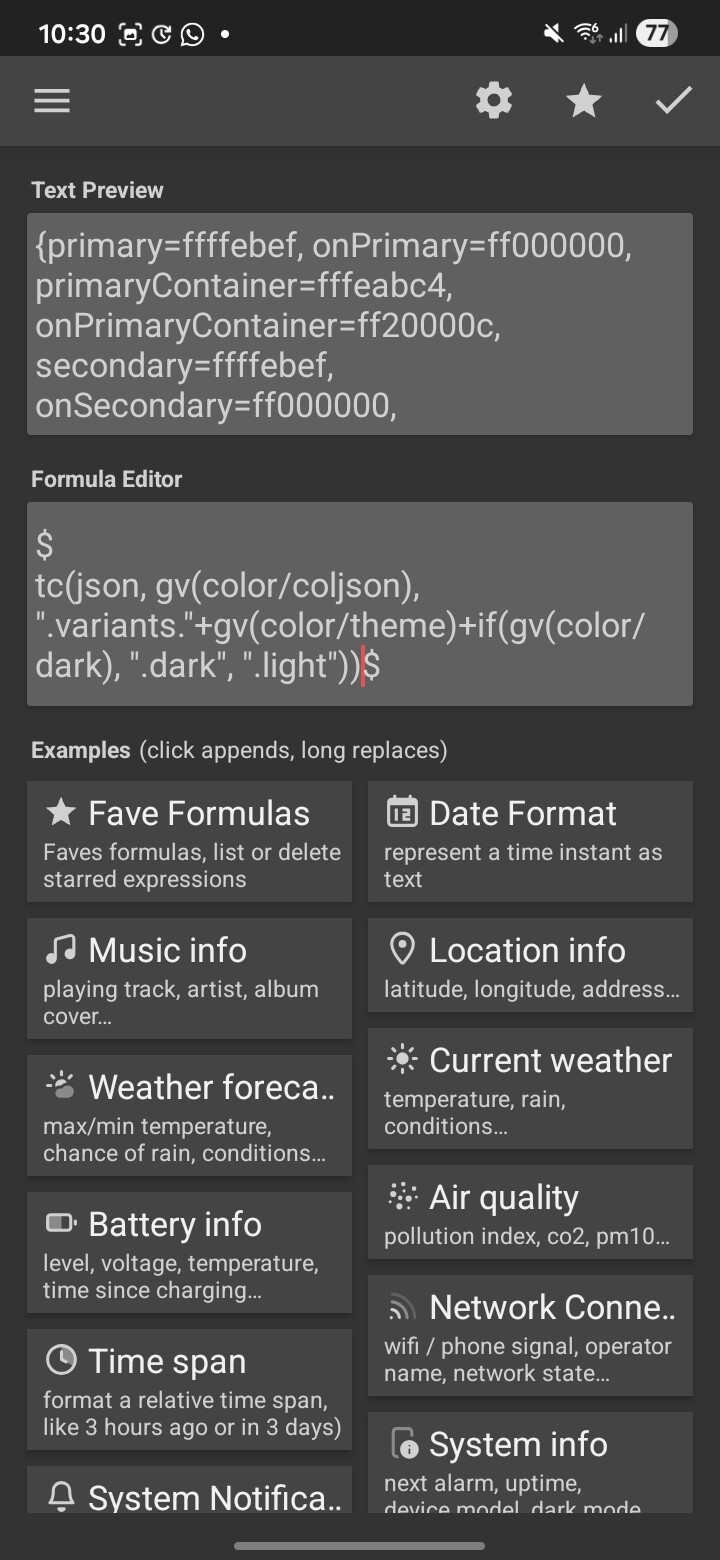Select the Network Connection examples card
720x1560 pixels.
click(530, 1334)
